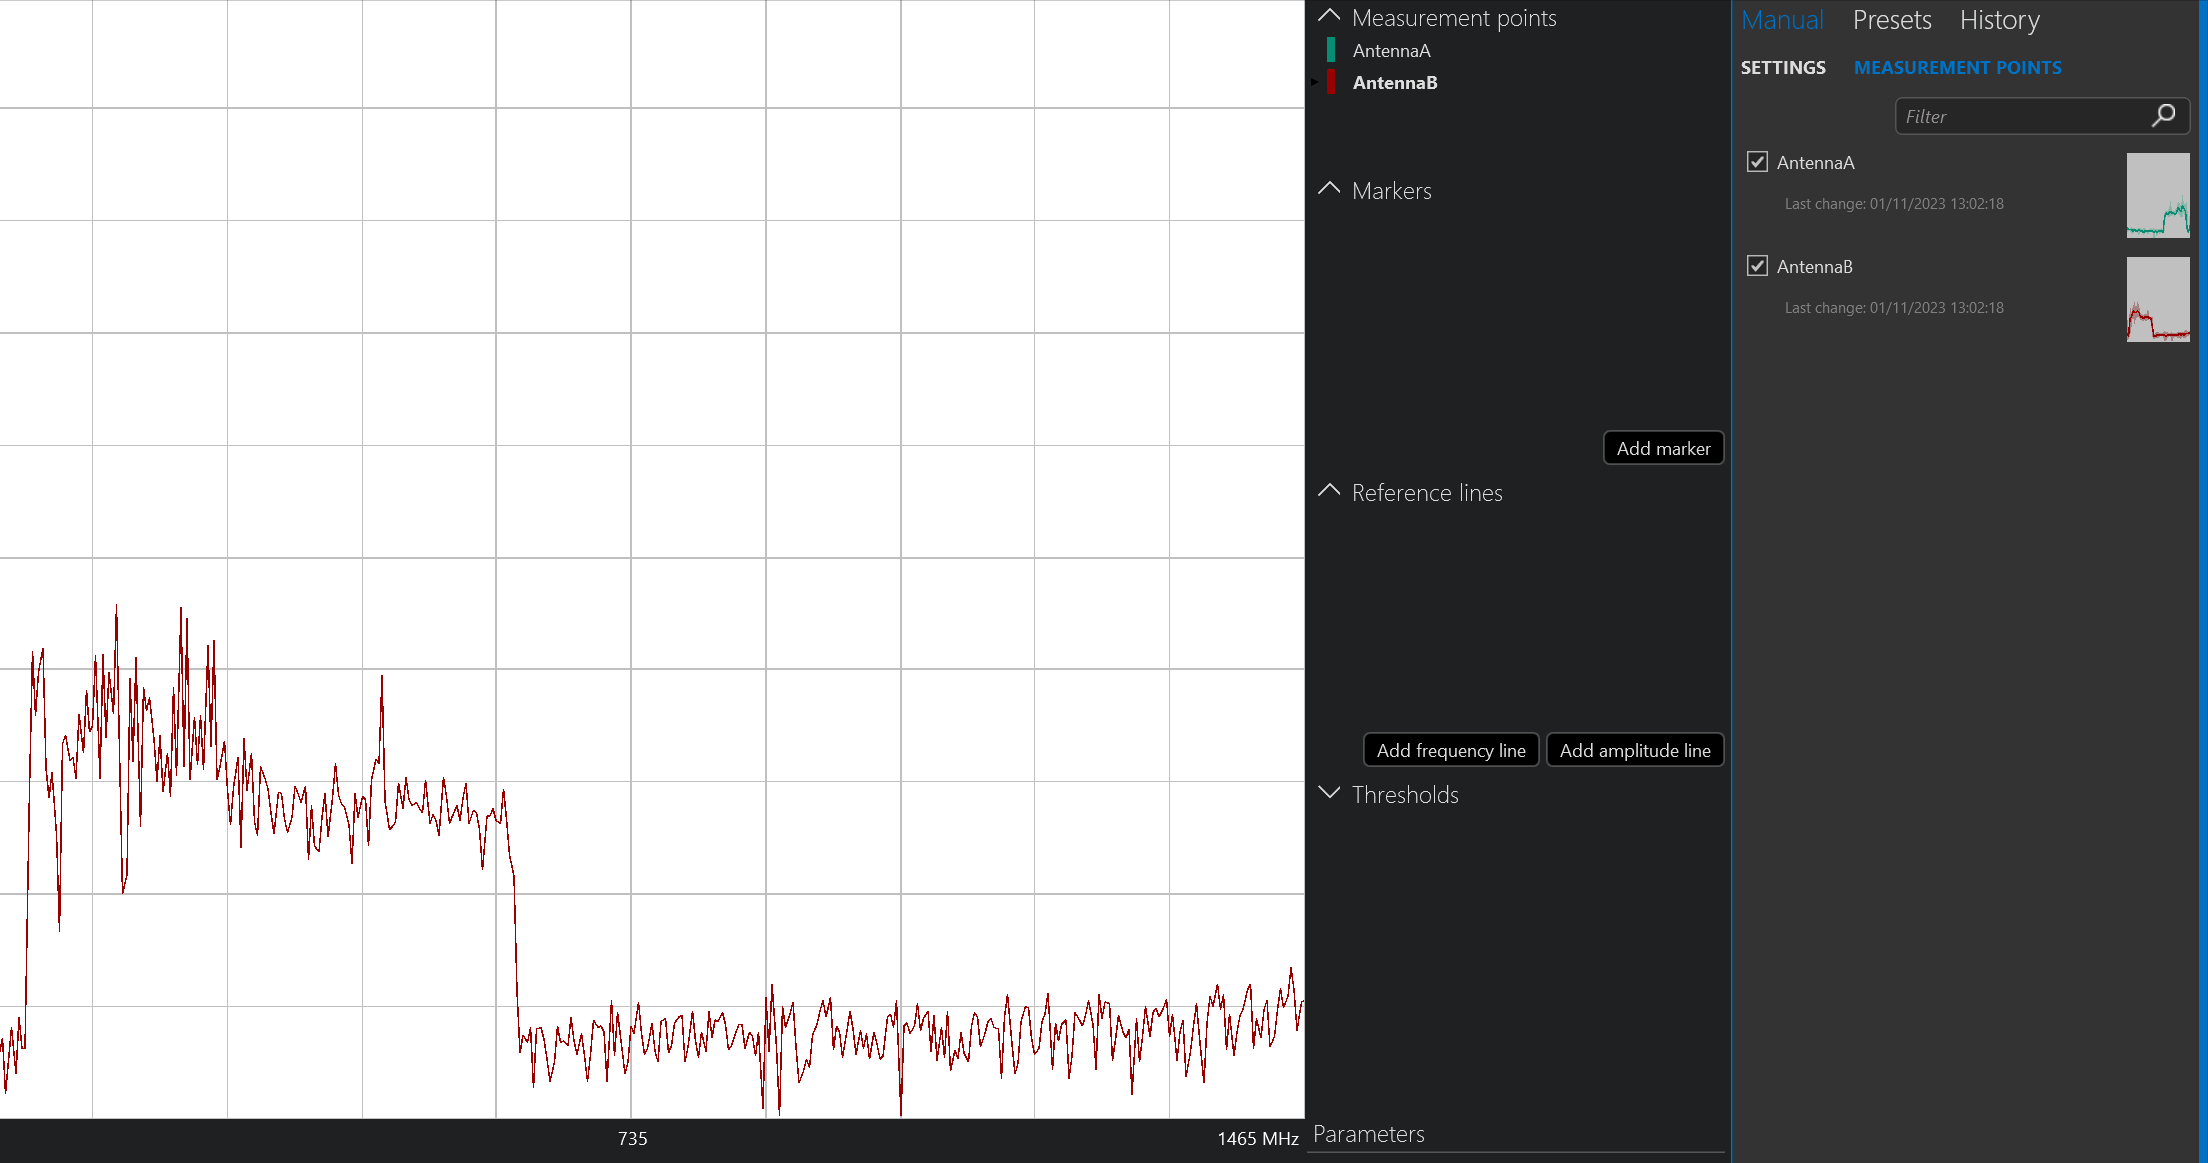Click the filter search magnifier icon

[x=2163, y=116]
